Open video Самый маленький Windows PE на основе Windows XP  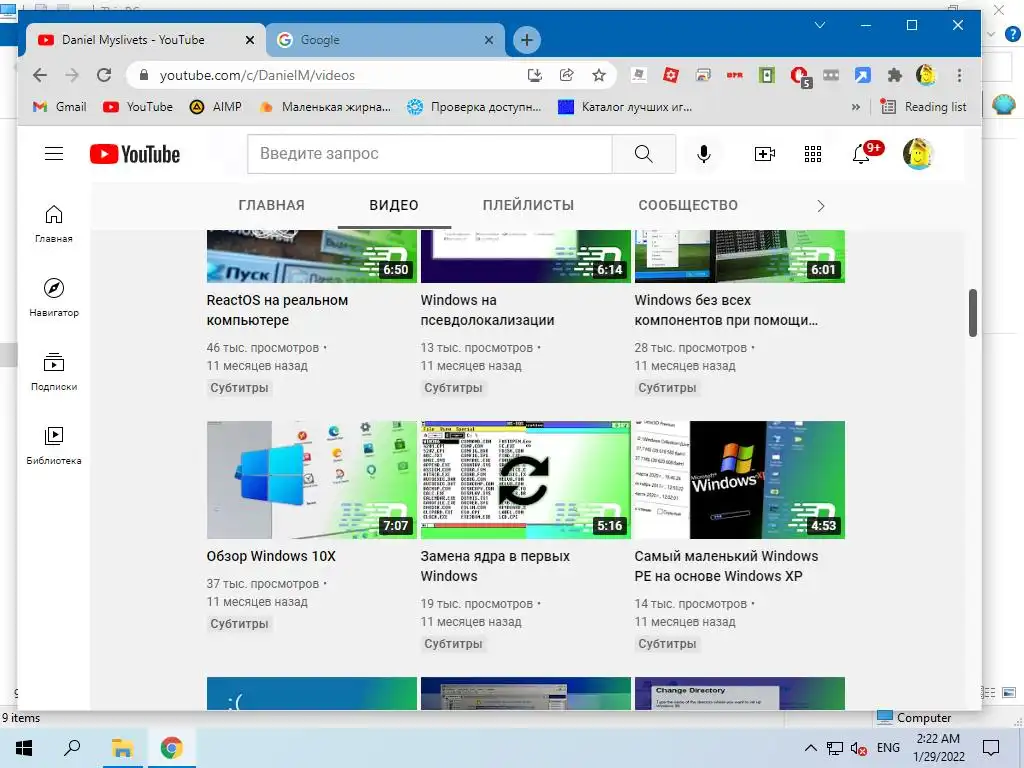pos(726,566)
